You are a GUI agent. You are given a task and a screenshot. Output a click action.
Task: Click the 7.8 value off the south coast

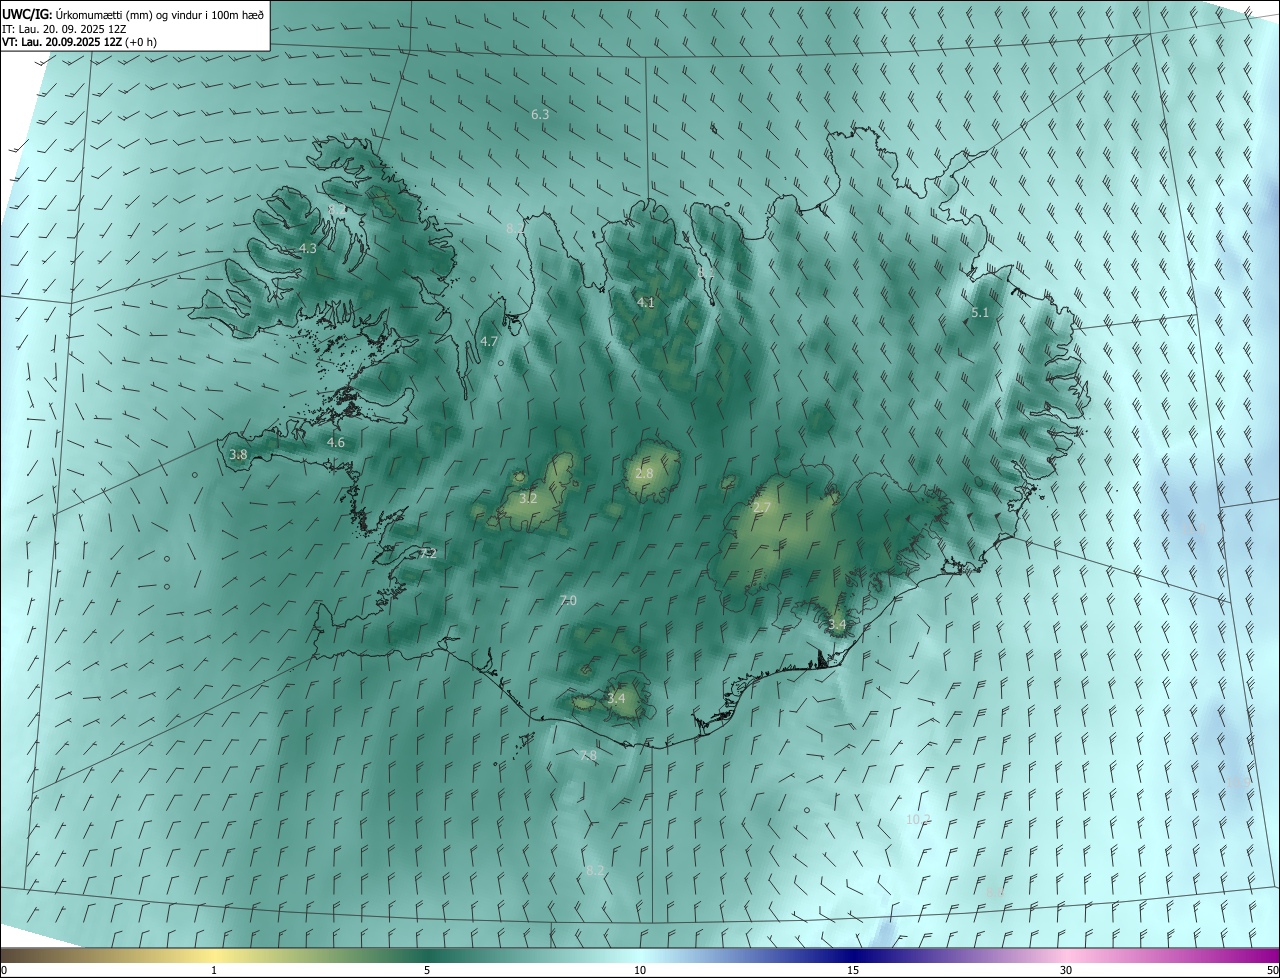click(588, 756)
